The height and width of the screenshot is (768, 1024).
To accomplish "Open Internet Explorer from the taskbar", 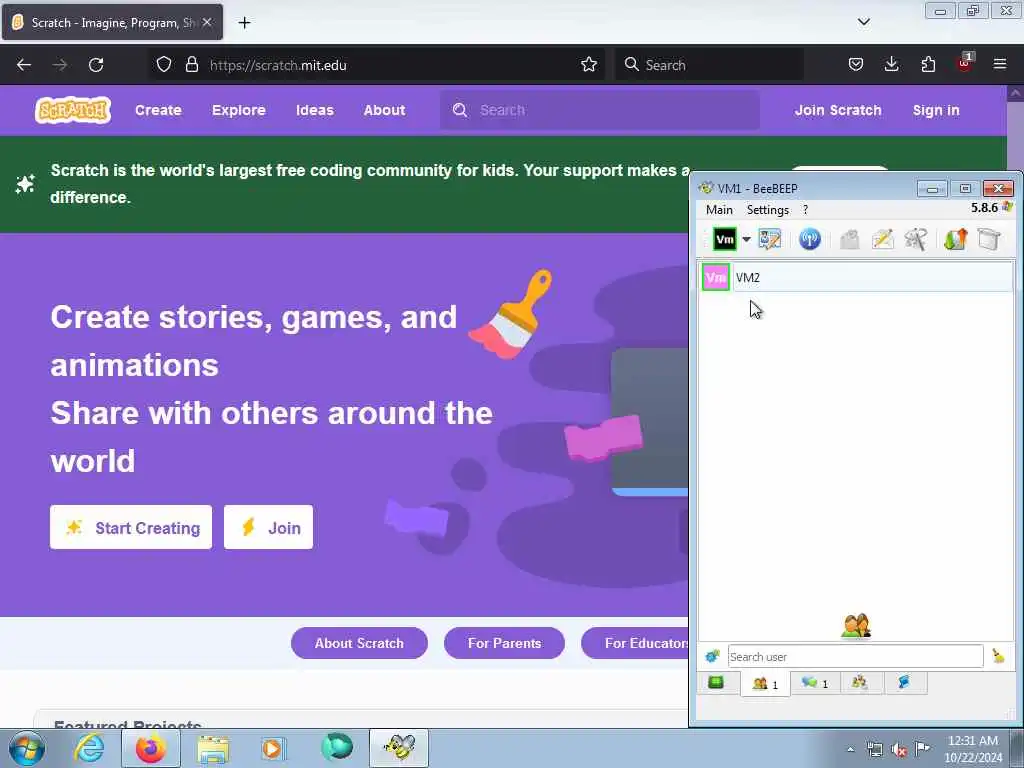I will coord(89,748).
